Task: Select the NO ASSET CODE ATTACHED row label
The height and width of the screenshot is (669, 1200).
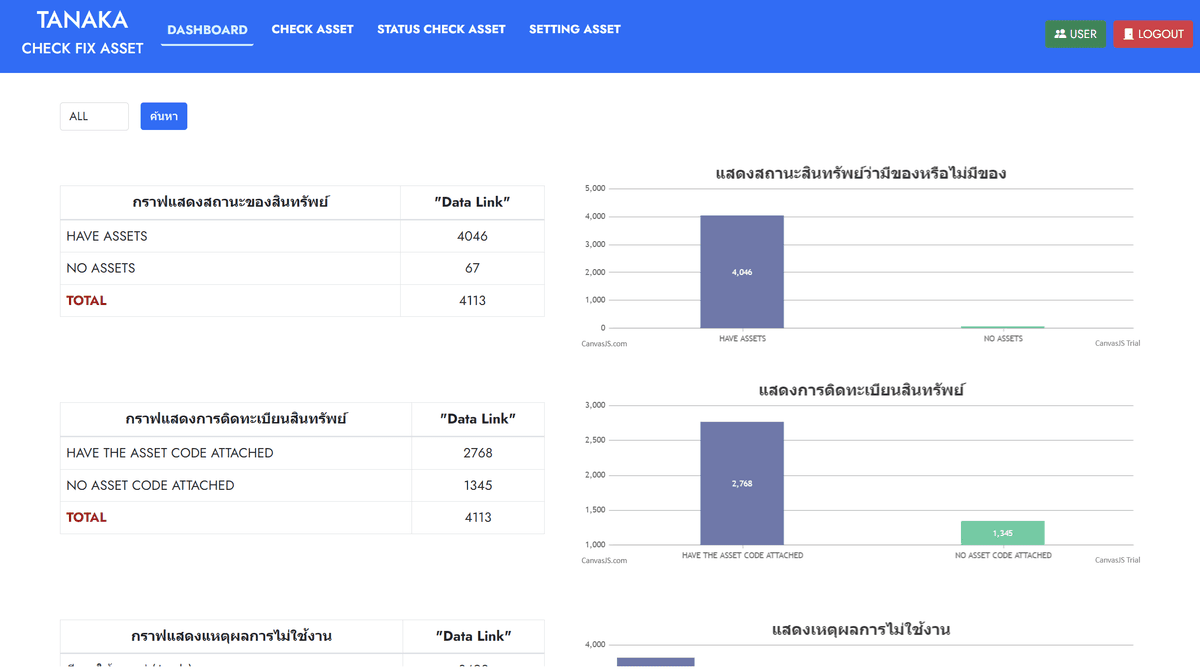Action: pyautogui.click(x=150, y=485)
